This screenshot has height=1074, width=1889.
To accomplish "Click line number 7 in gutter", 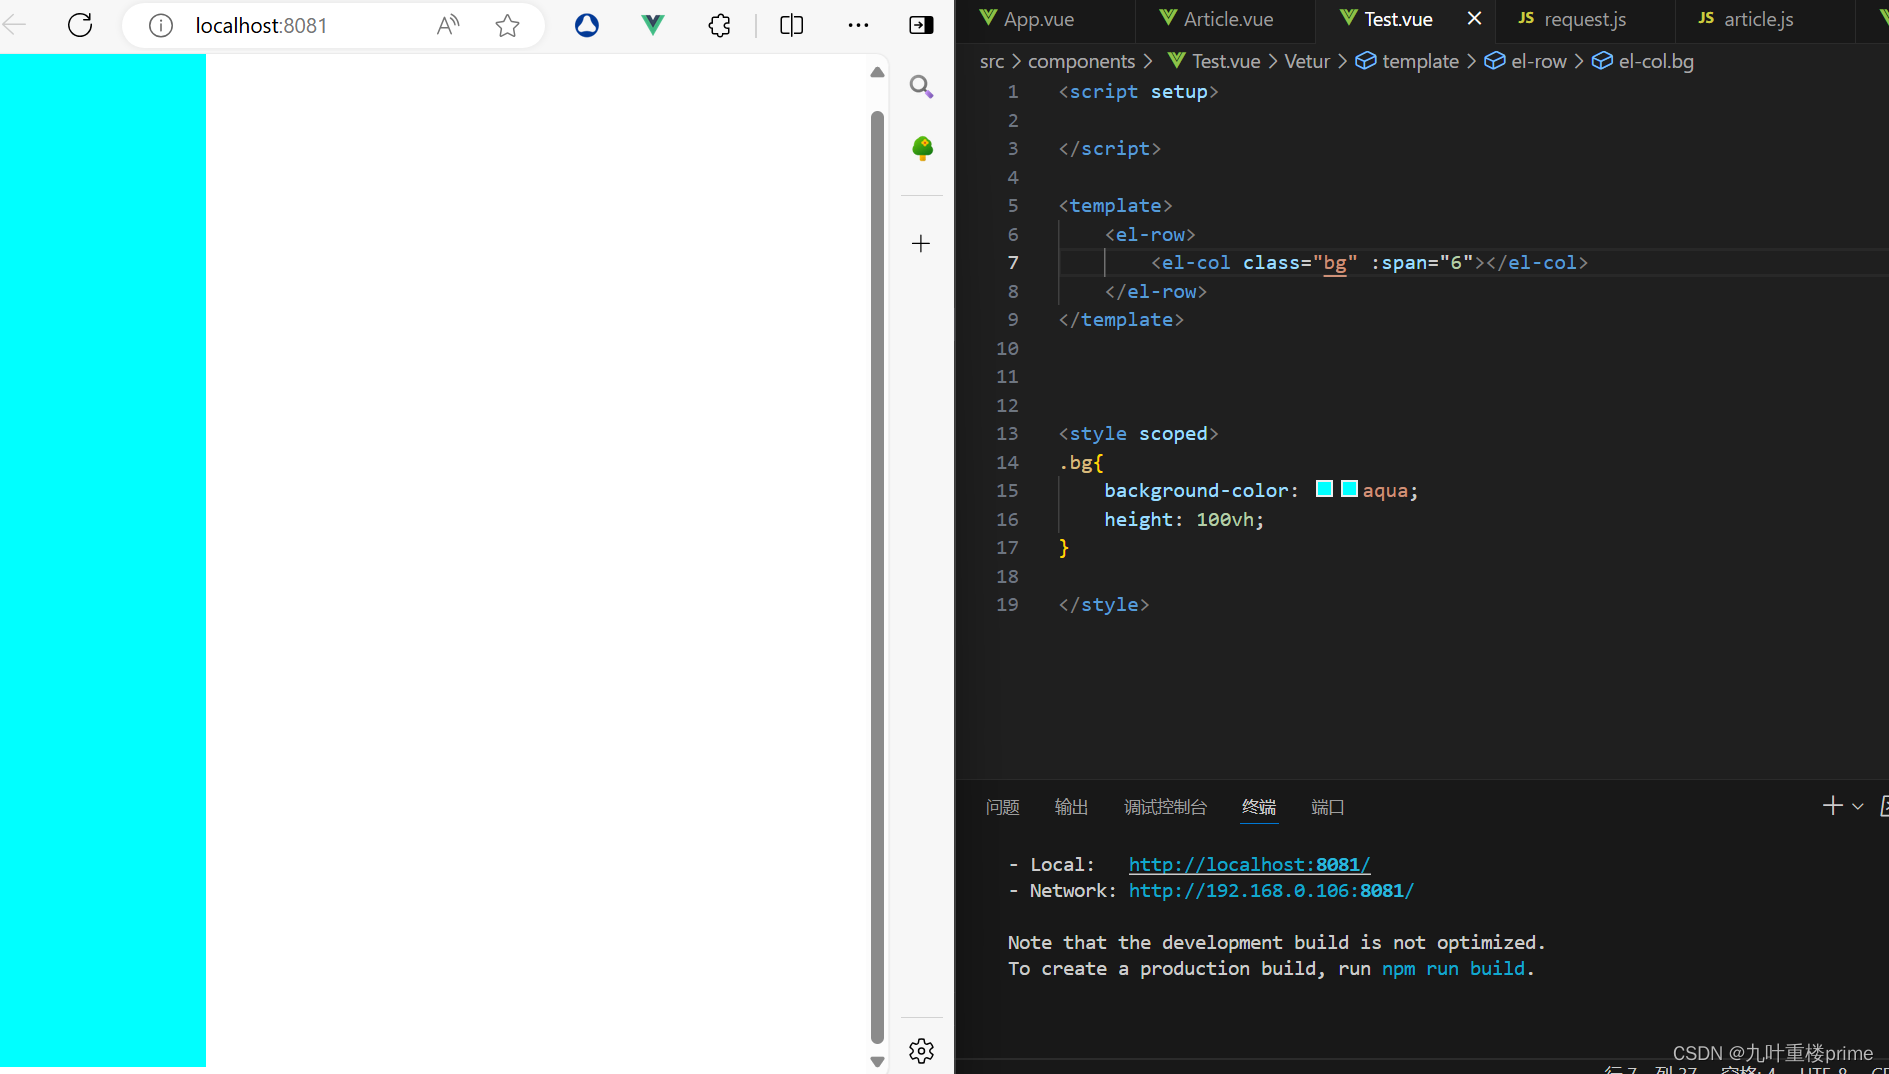I will click(1013, 262).
